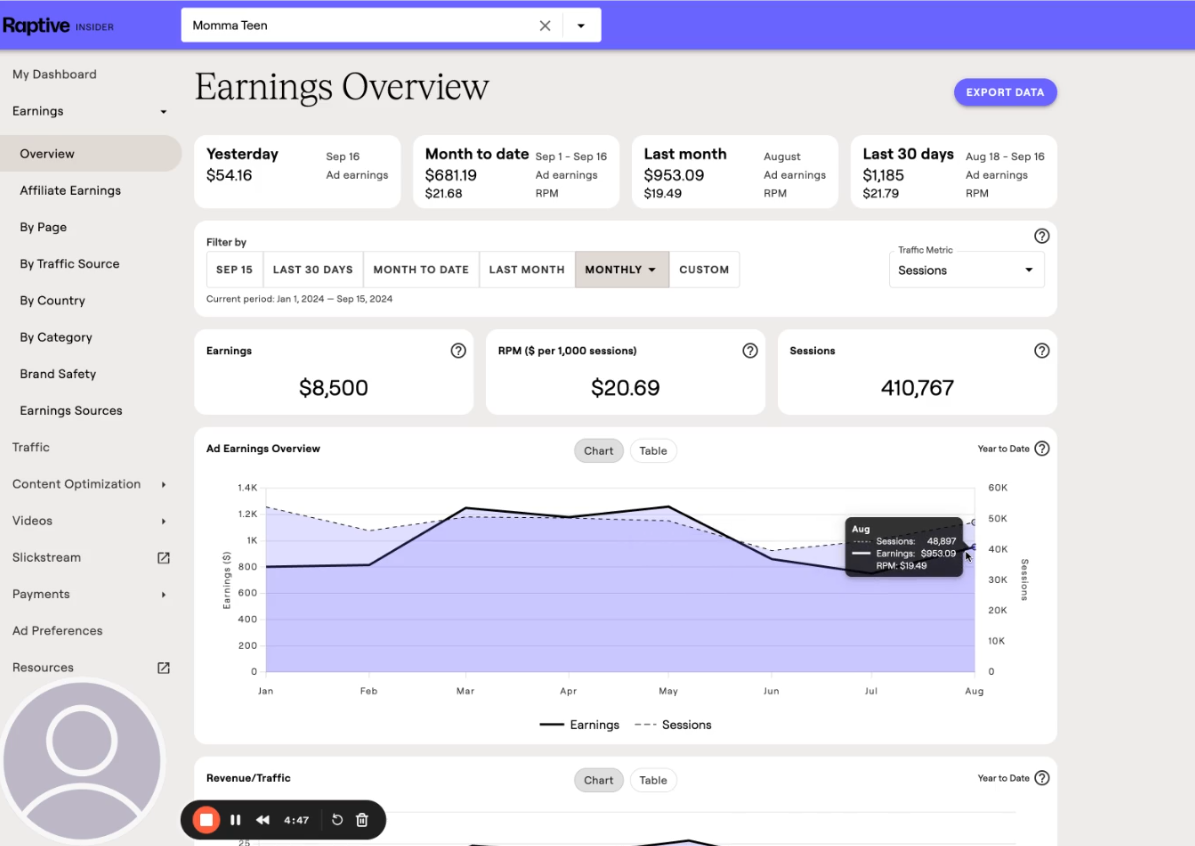The width and height of the screenshot is (1195, 846).
Task: Switch Revenue/Traffic to Table view
Action: point(653,780)
